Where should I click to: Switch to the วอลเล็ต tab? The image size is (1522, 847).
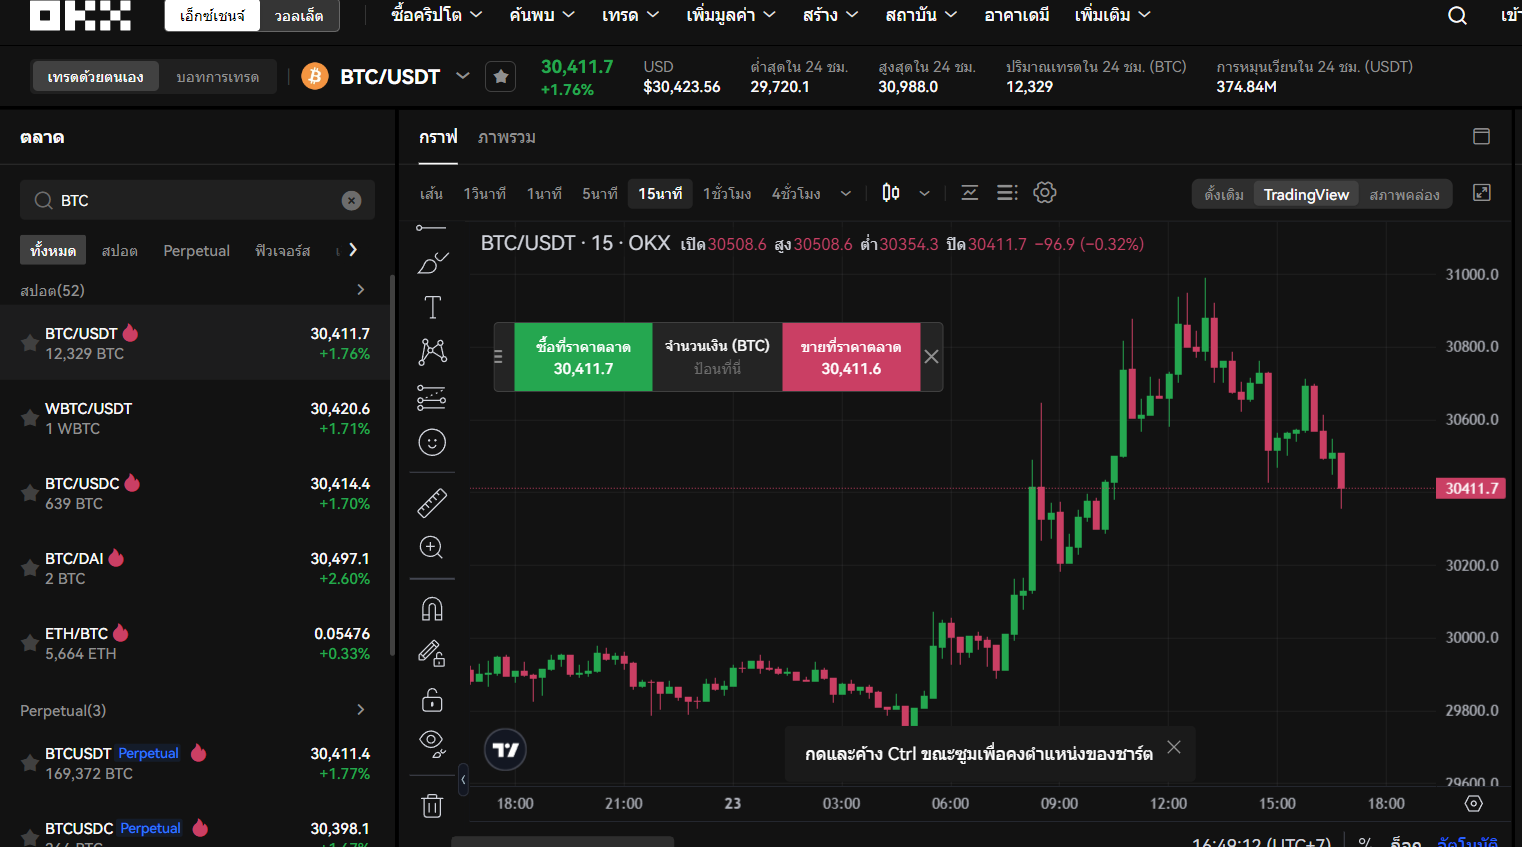pyautogui.click(x=299, y=16)
